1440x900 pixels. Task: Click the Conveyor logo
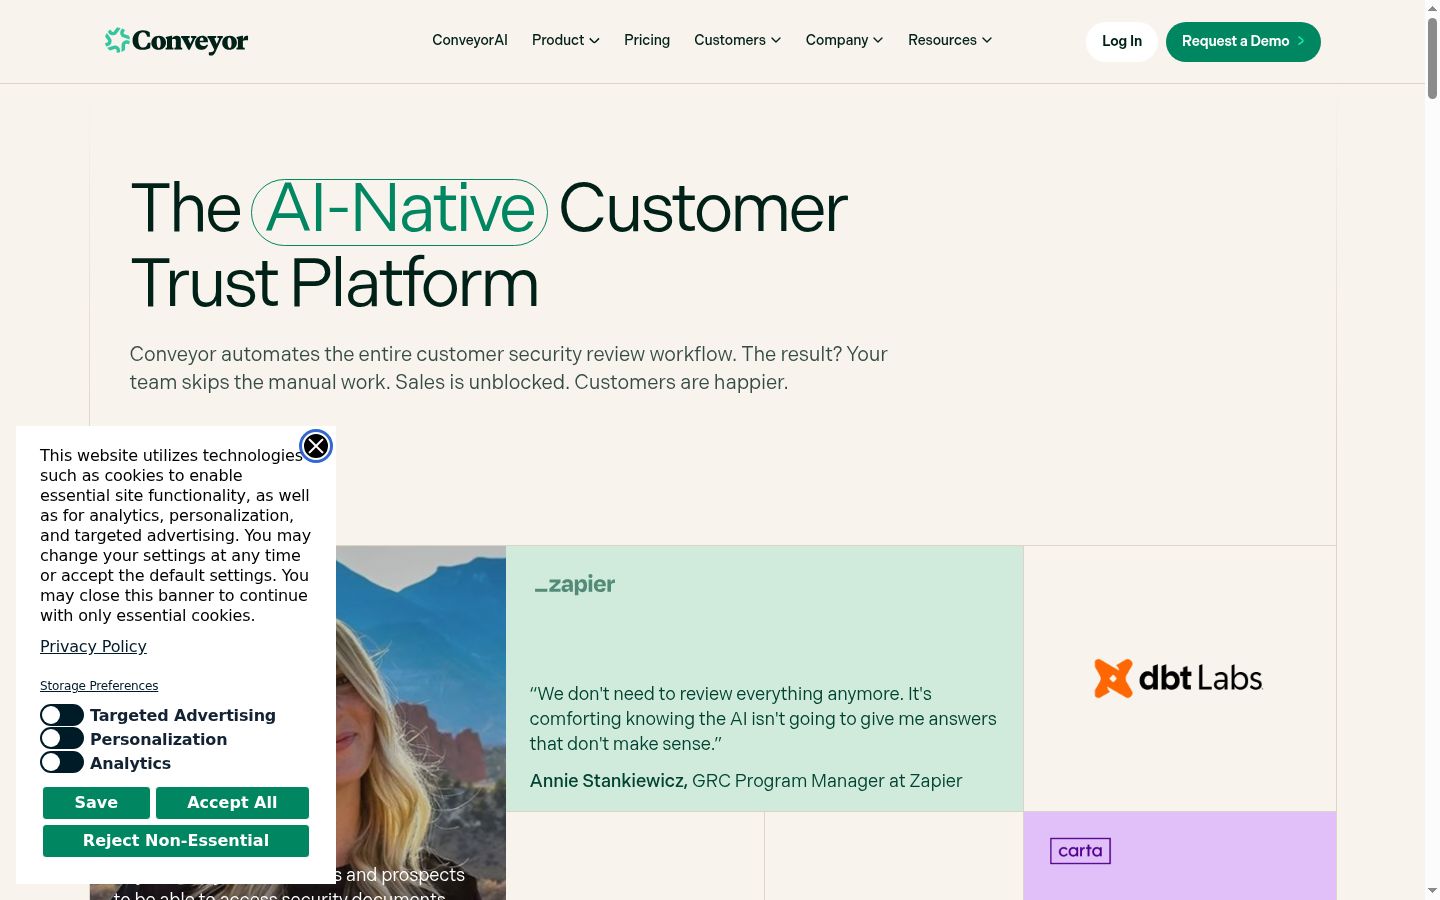176,41
